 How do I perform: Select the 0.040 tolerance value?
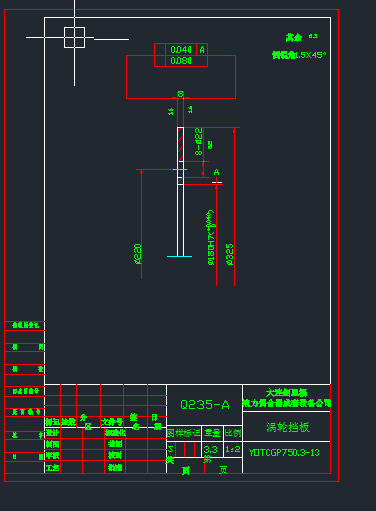[x=181, y=50]
